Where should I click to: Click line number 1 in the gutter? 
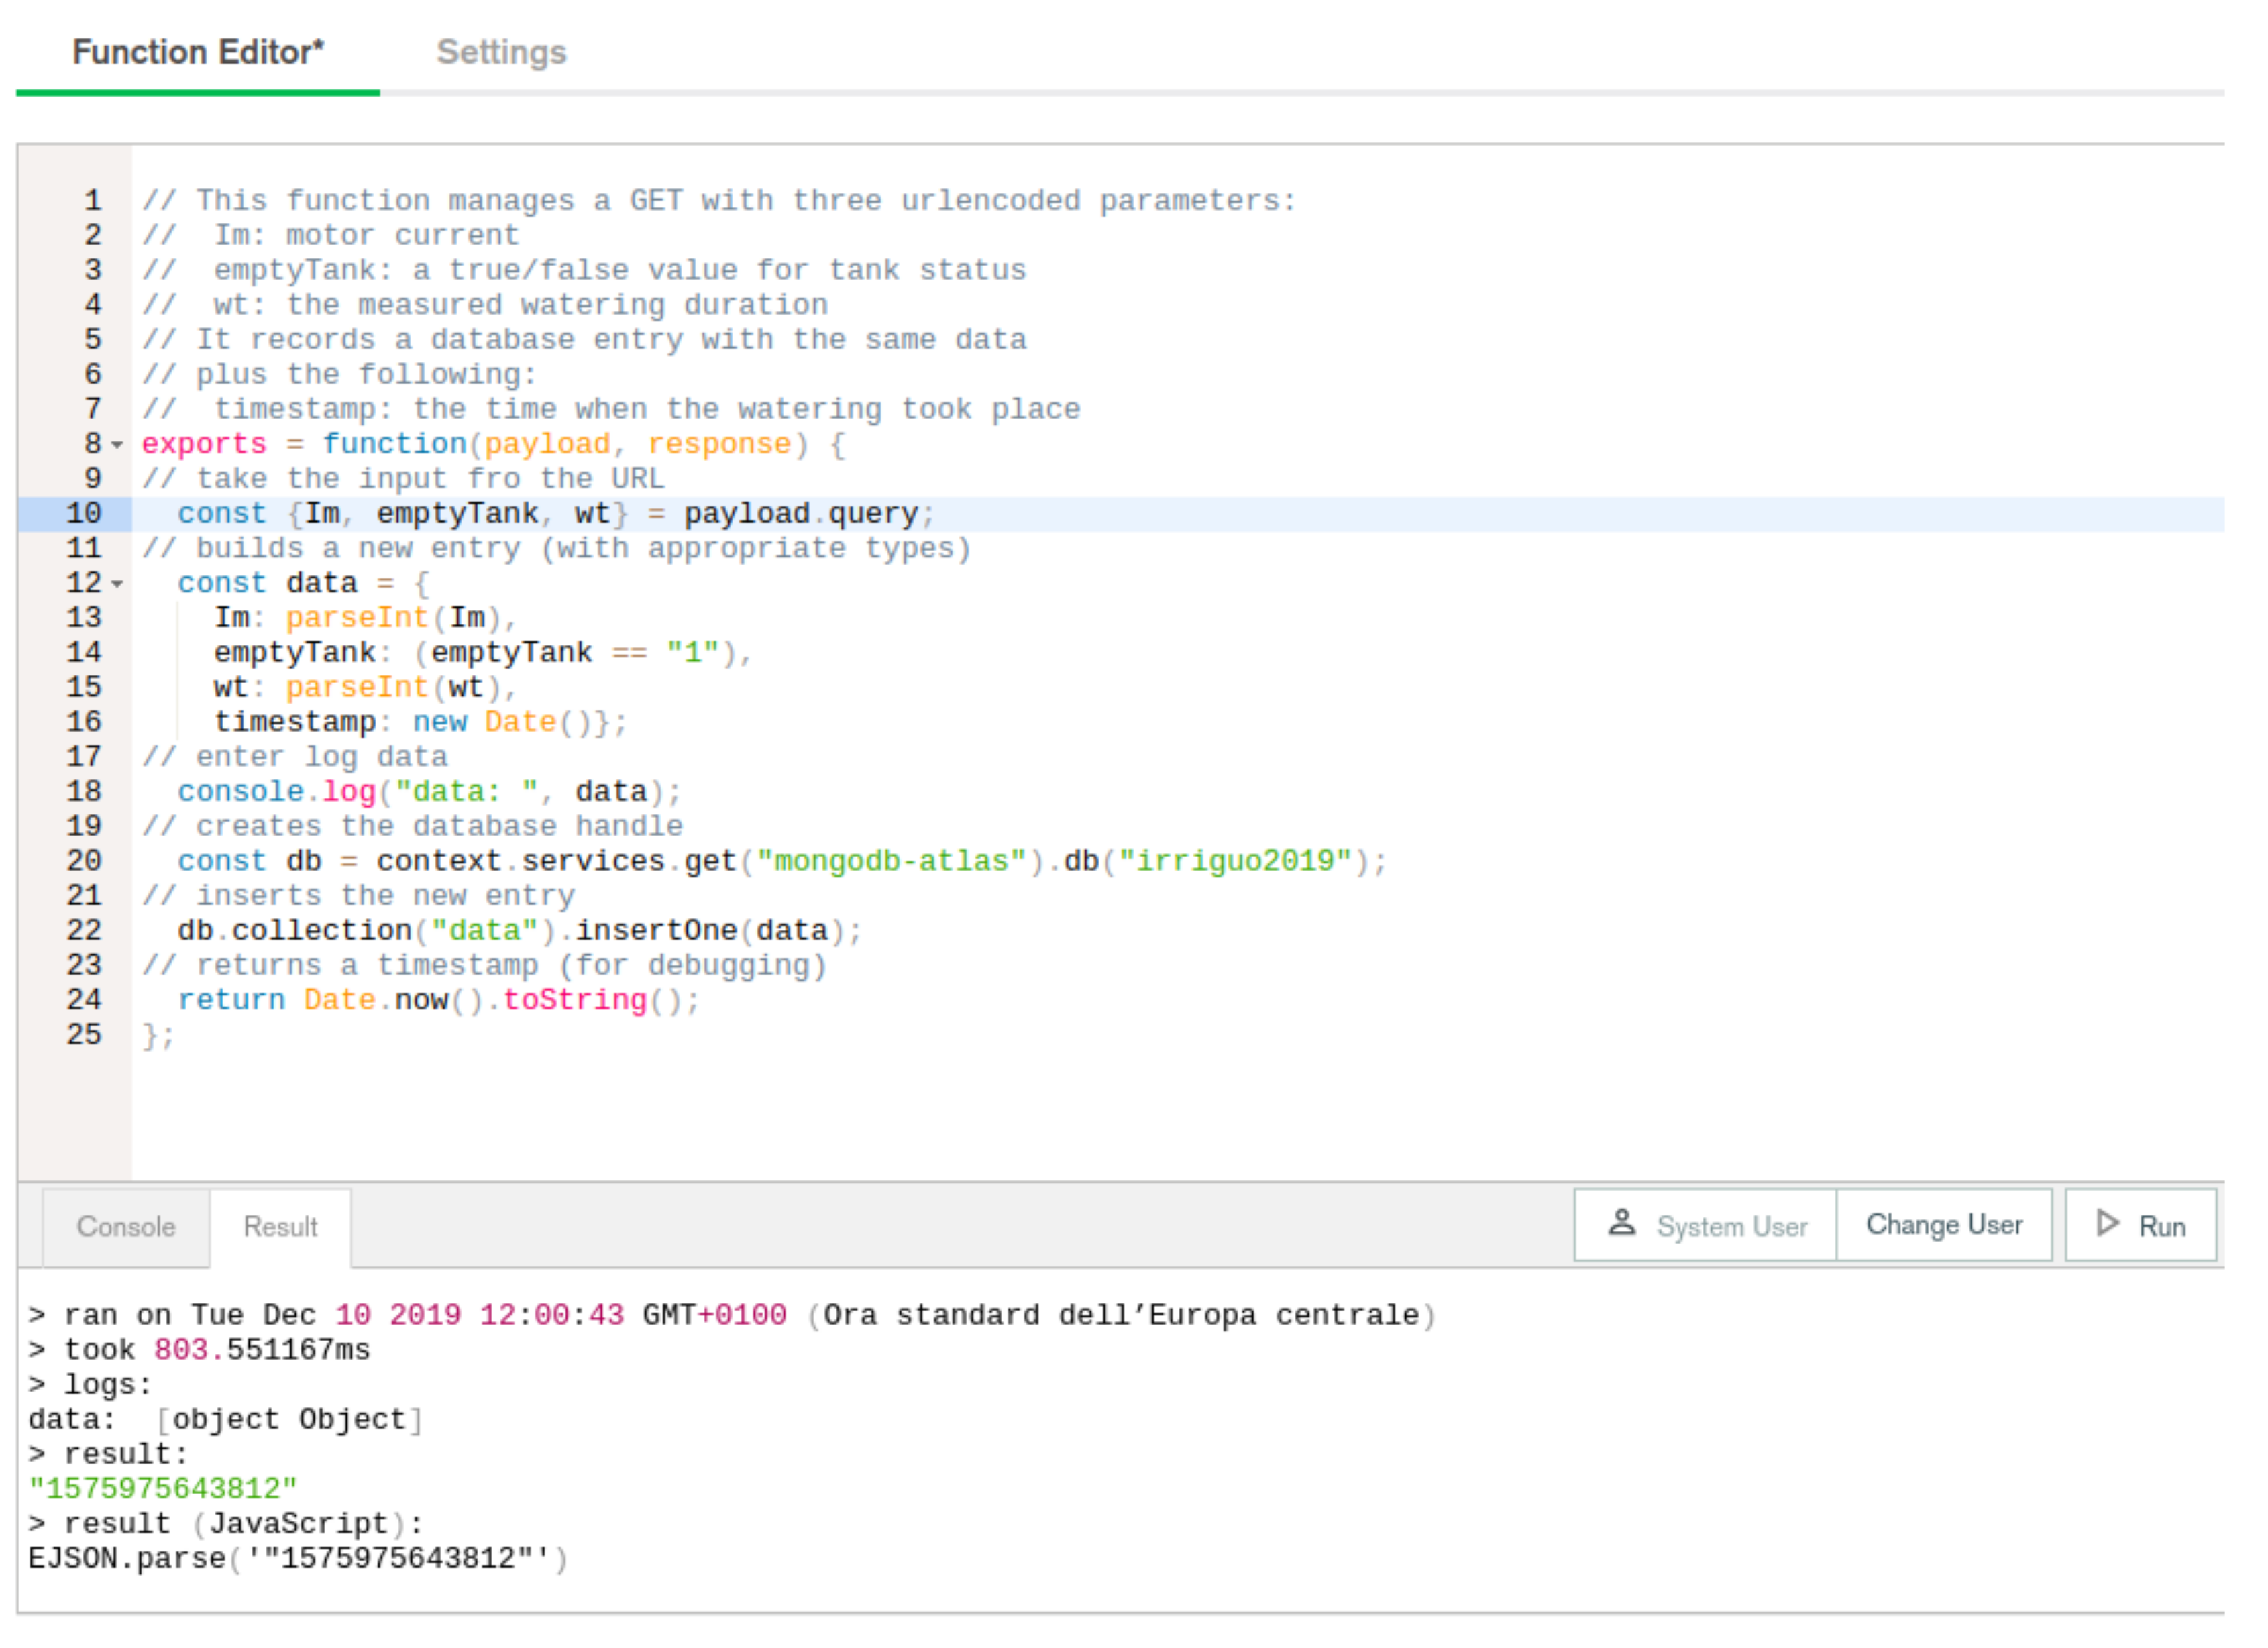point(93,201)
